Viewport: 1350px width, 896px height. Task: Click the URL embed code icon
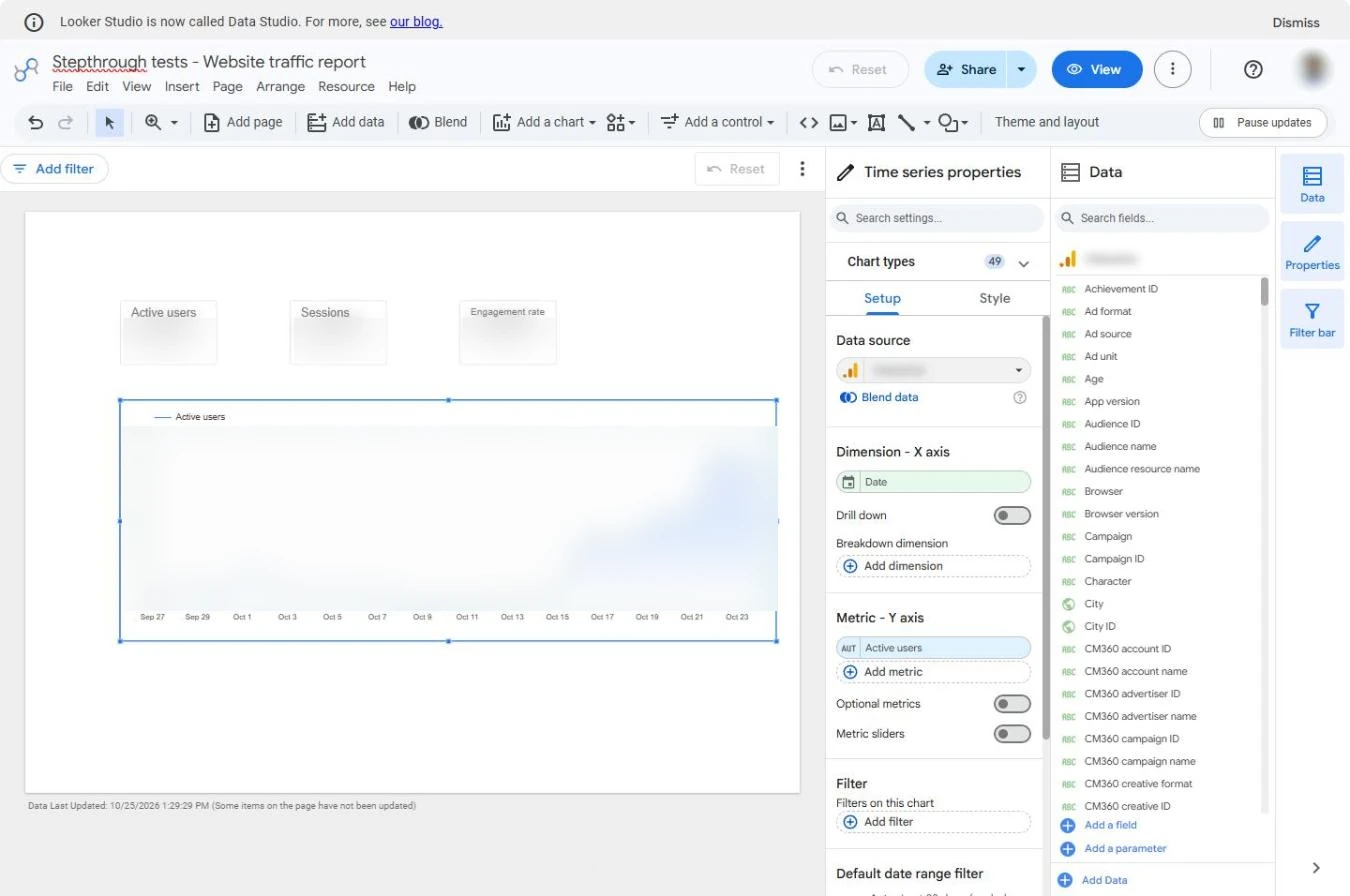[x=809, y=122]
